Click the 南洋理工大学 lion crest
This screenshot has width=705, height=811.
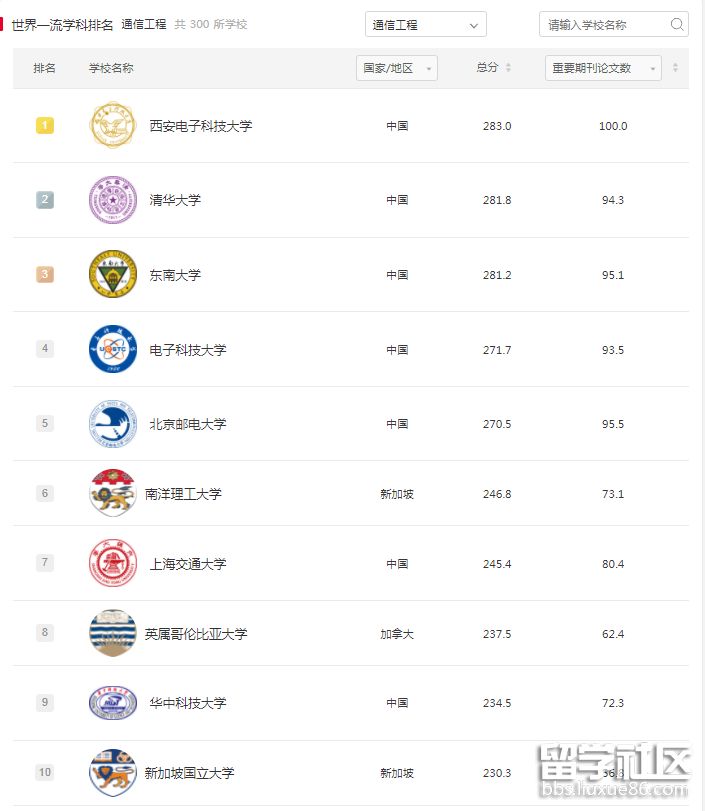point(112,493)
